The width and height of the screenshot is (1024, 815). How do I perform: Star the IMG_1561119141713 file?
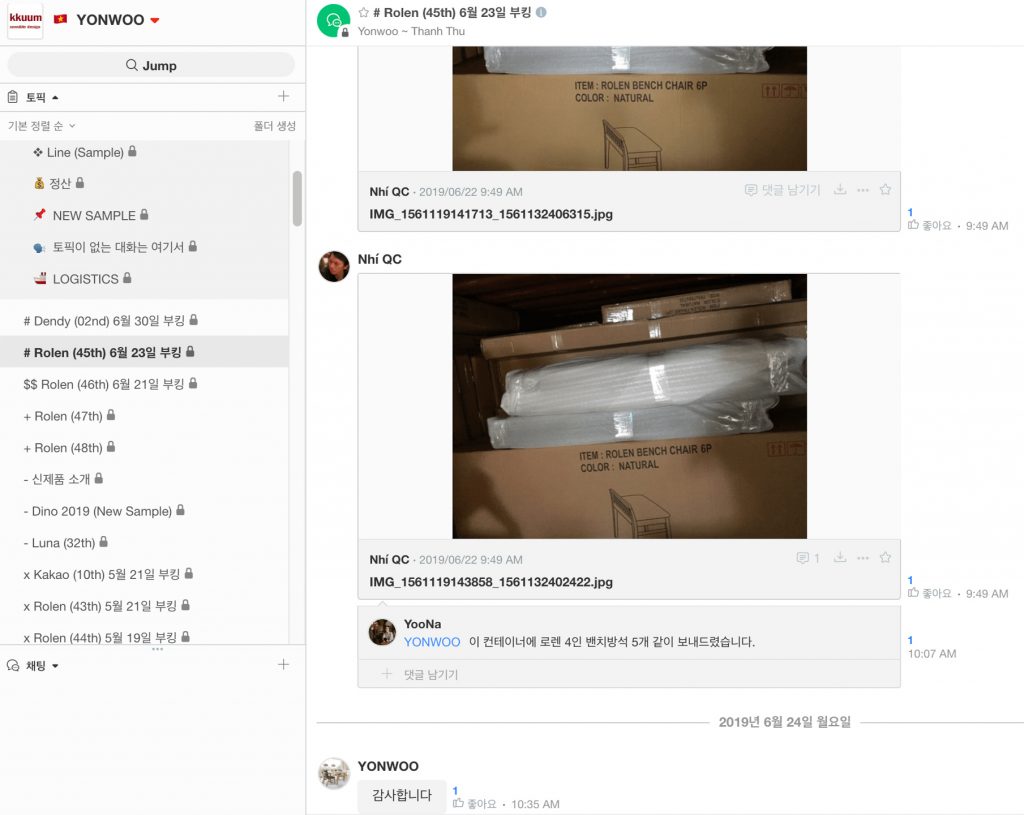(x=886, y=189)
